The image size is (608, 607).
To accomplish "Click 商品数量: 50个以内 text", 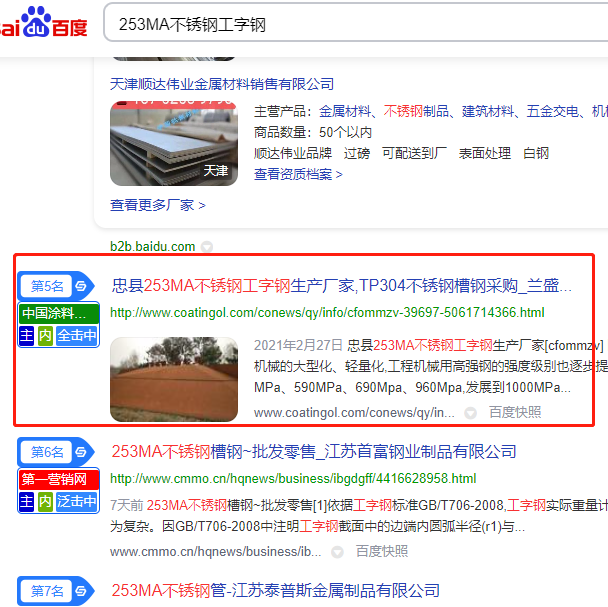I will pyautogui.click(x=313, y=132).
